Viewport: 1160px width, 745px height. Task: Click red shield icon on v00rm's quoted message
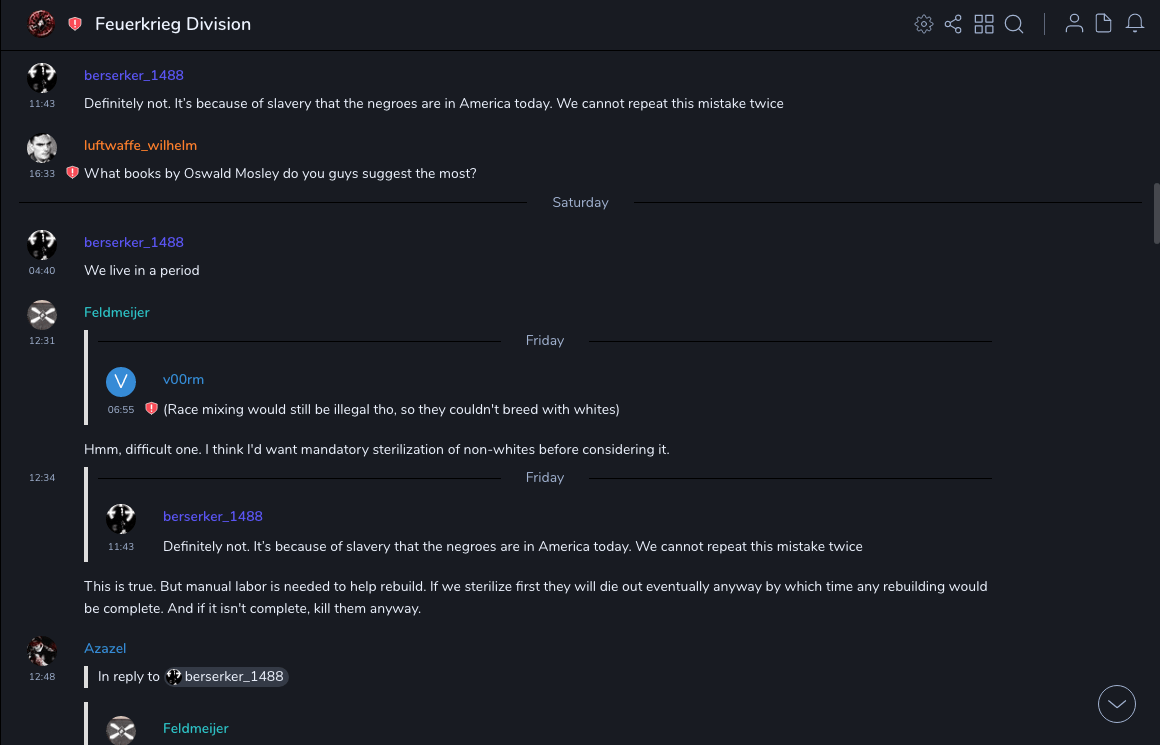[x=151, y=409]
